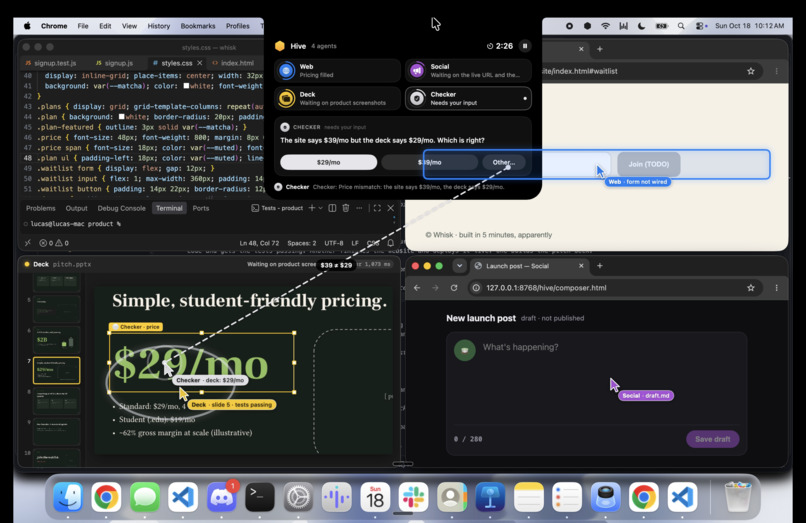Open Chrome menu in waitlist window

tap(776, 71)
